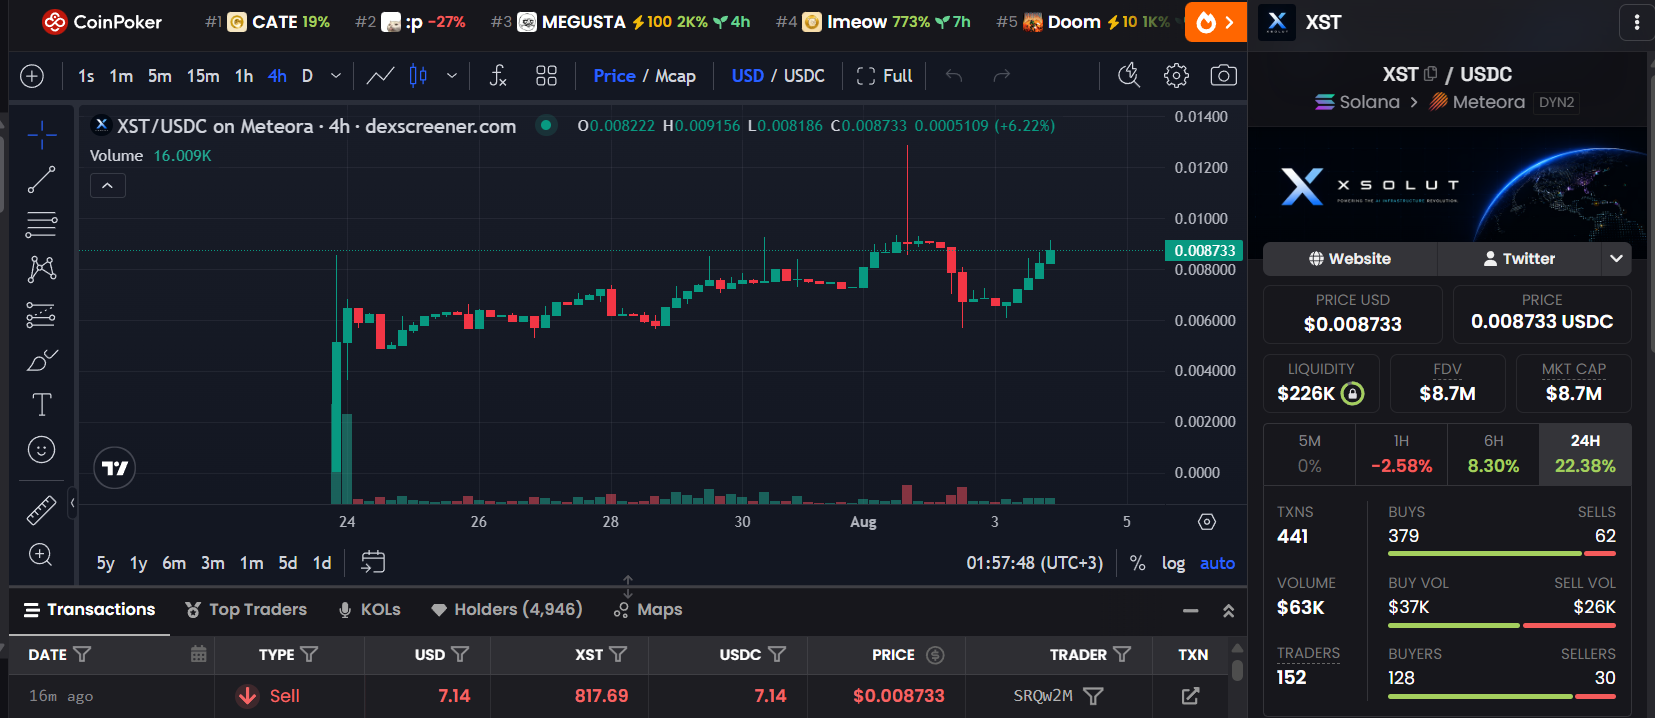The image size is (1655, 718).
Task: Redo the chart action
Action: click(1002, 76)
